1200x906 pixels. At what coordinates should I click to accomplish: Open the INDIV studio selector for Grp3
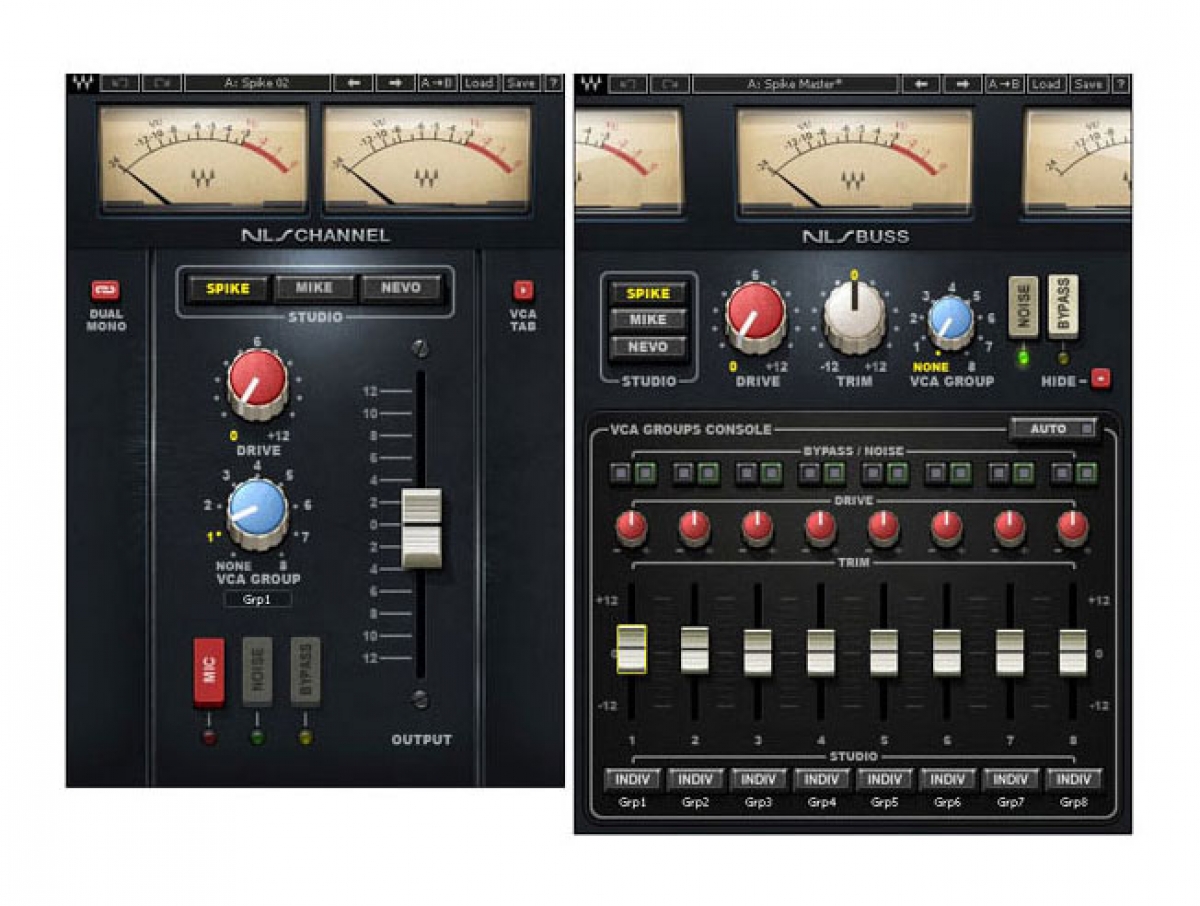pyautogui.click(x=759, y=779)
